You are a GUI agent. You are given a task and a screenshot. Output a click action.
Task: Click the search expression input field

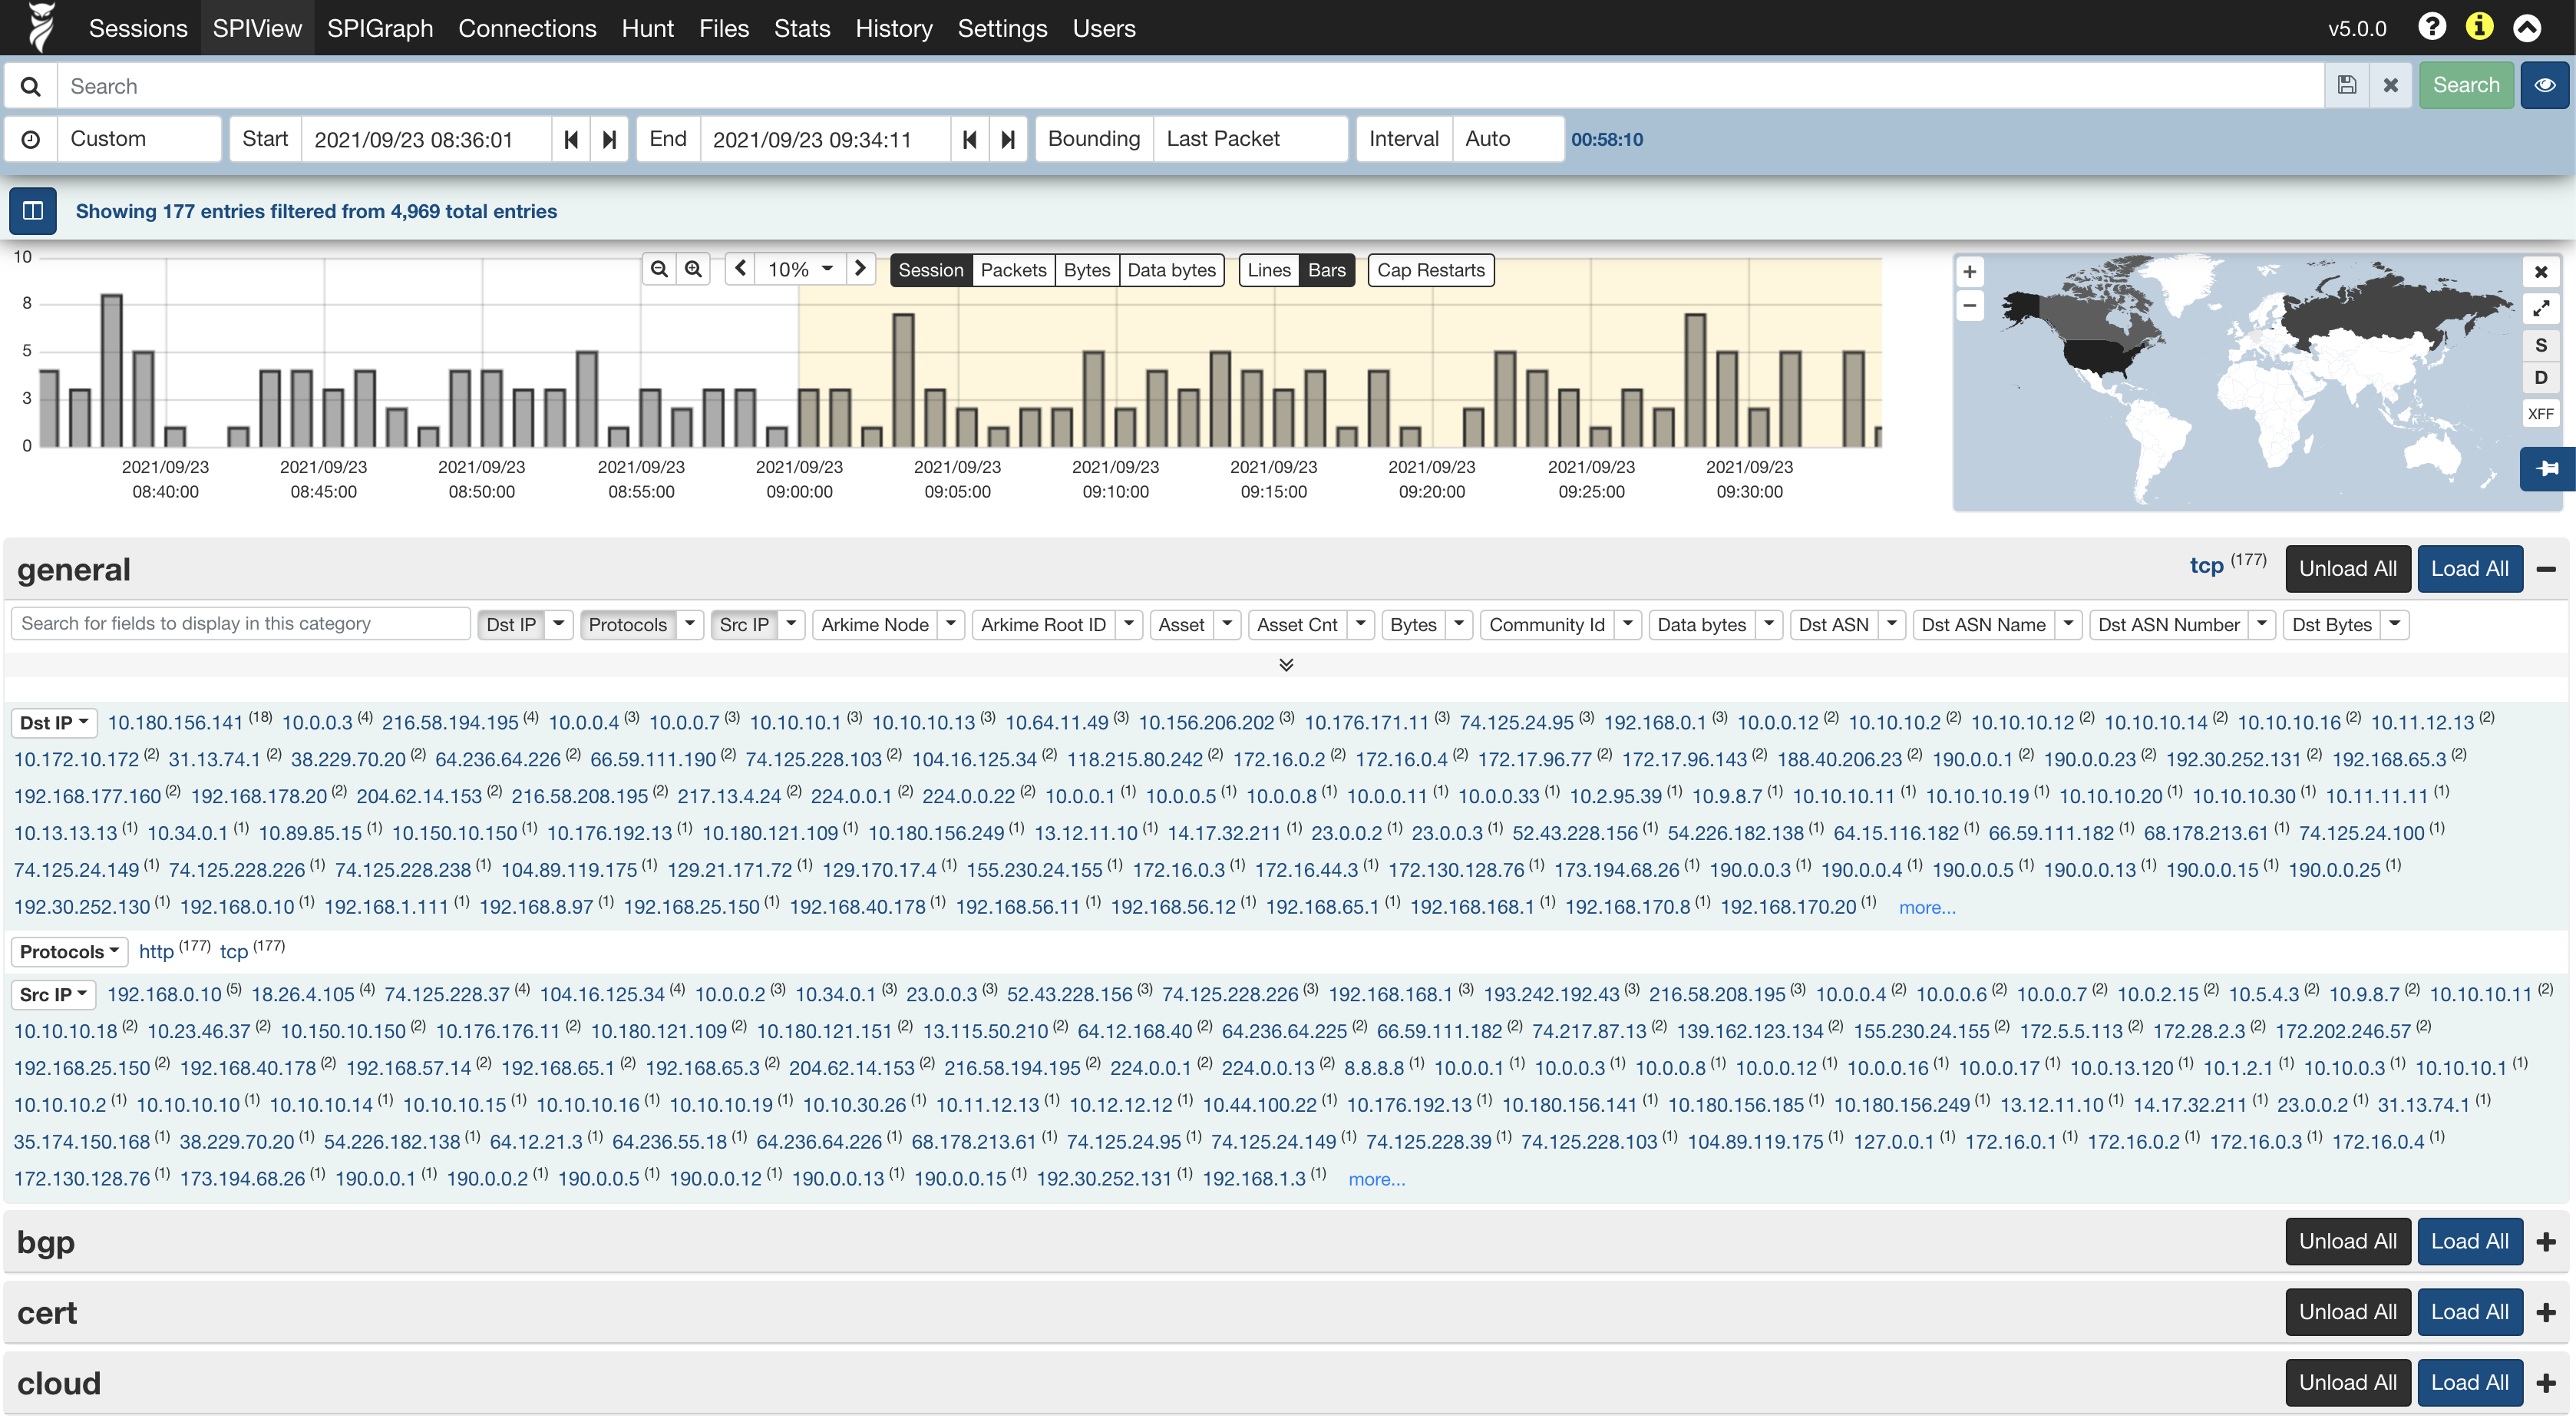click(1190, 86)
